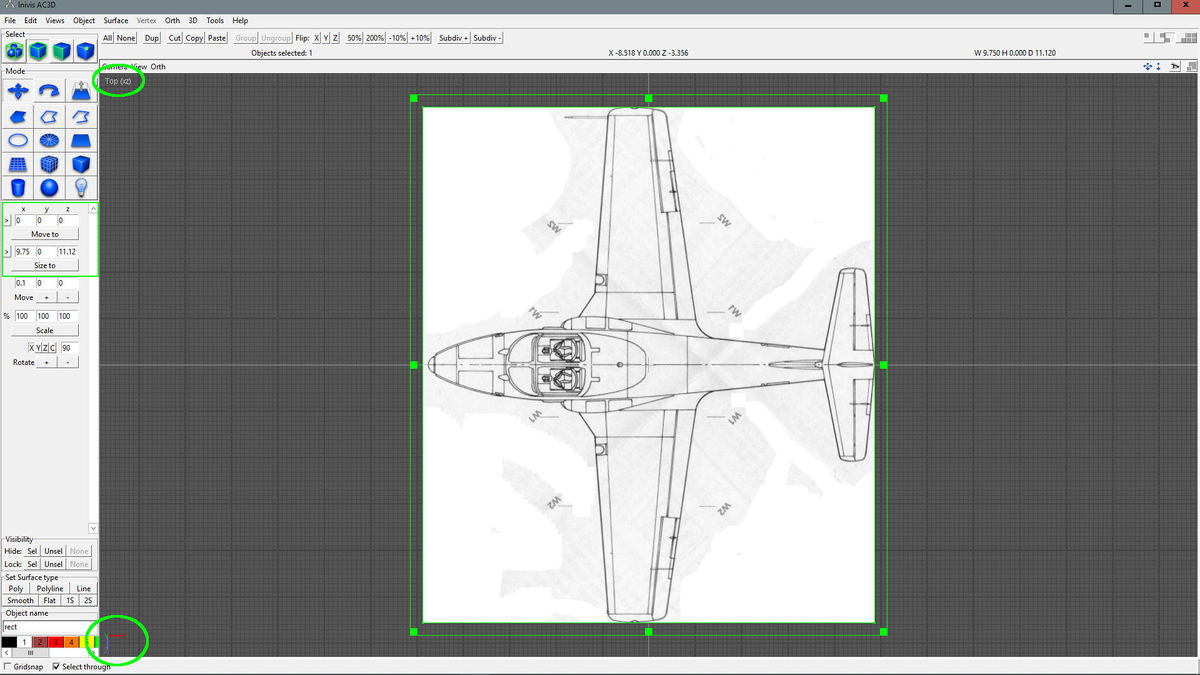Screen dimensions: 1200x675
Task: Open the Surface menu
Action: pos(115,20)
